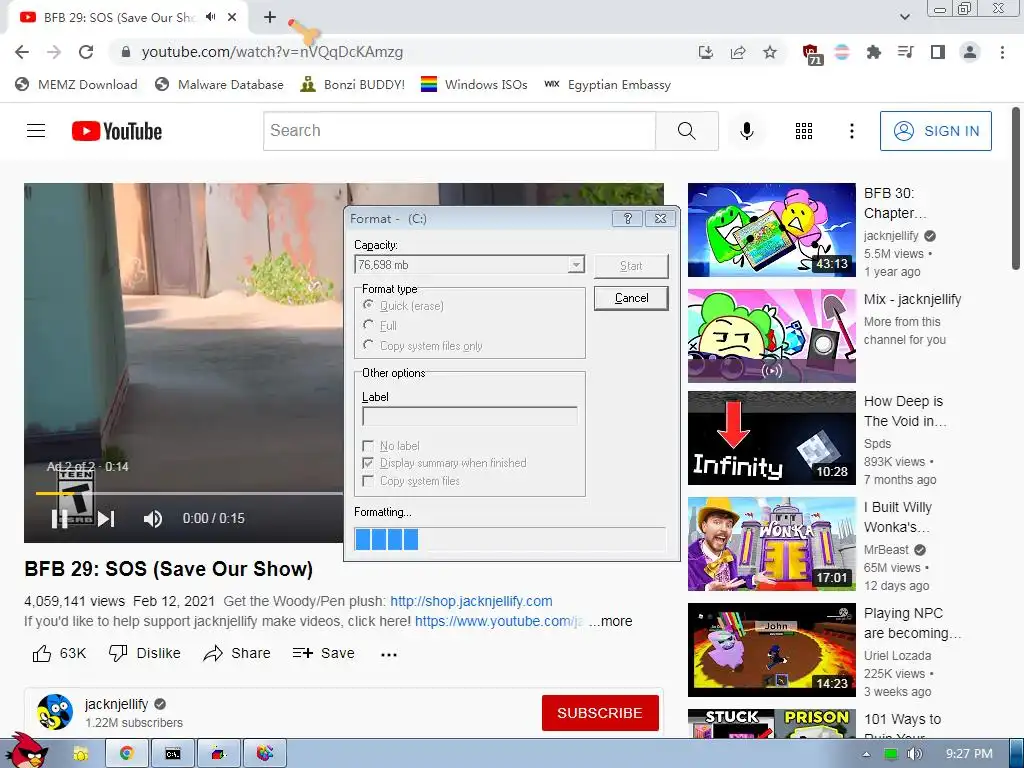Screen dimensions: 1024x768
Task: Open Chrome in the taskbar
Action: click(127, 754)
